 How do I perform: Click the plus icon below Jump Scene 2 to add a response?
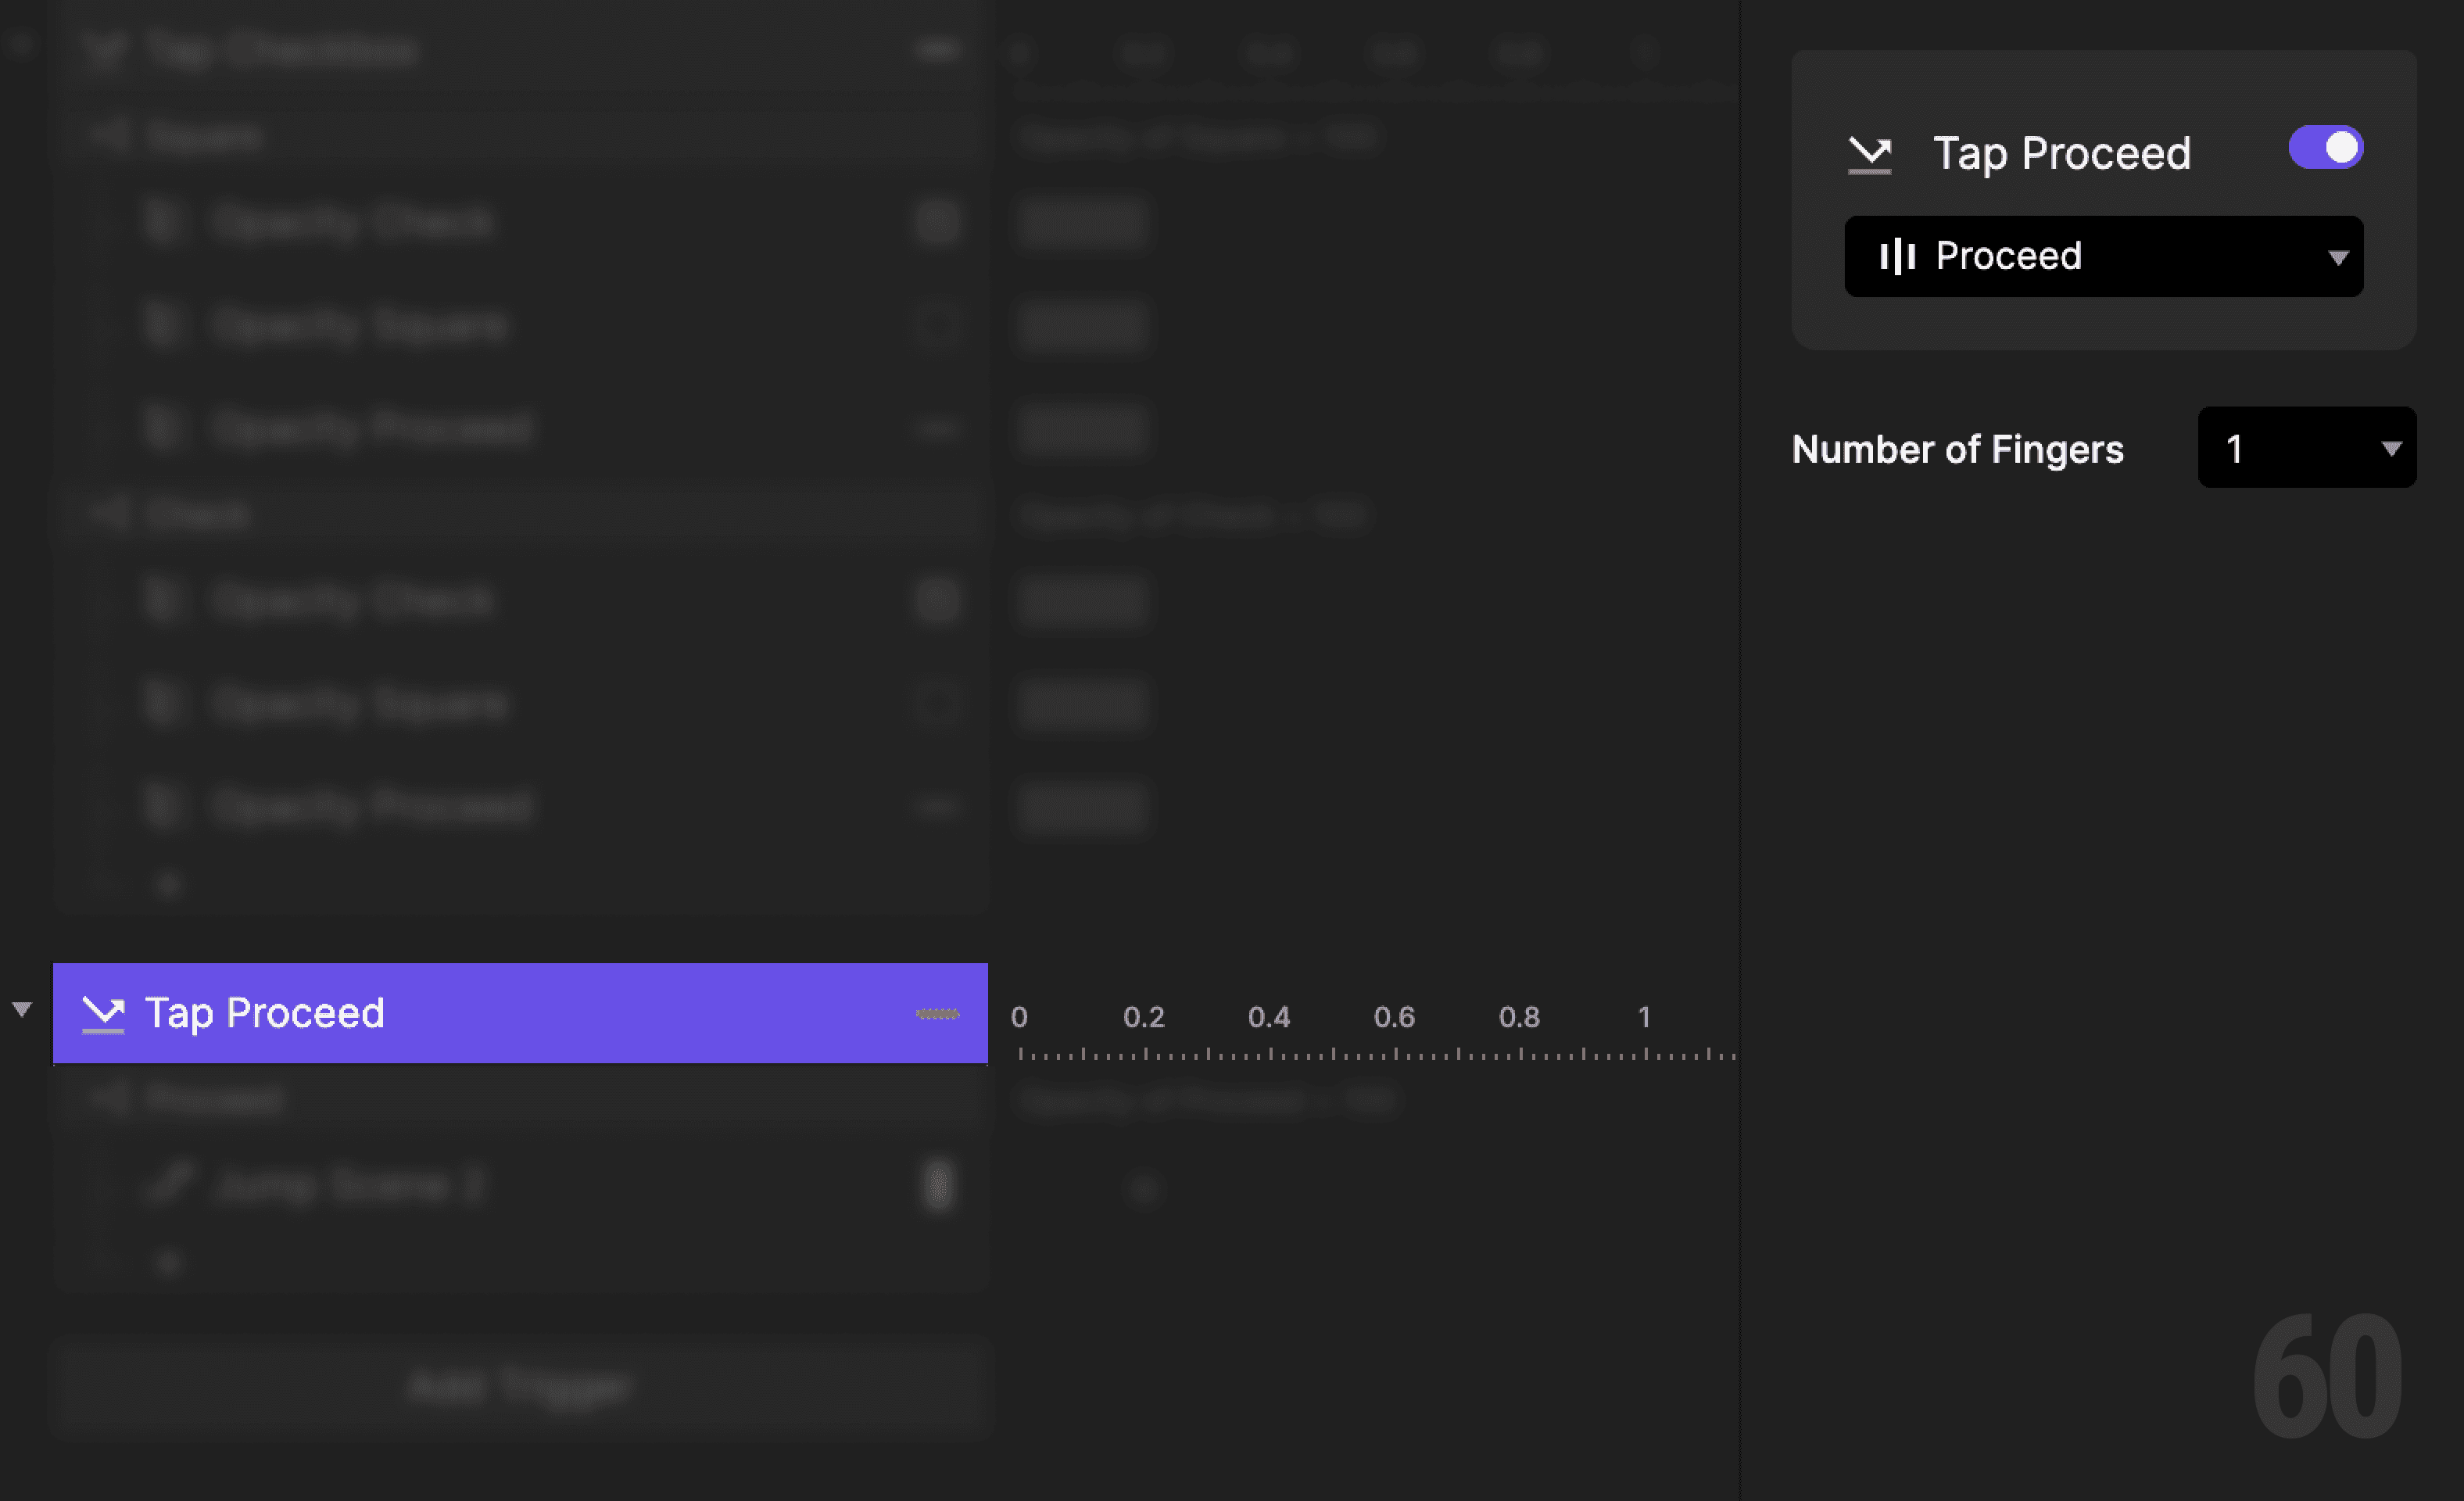pos(168,1261)
